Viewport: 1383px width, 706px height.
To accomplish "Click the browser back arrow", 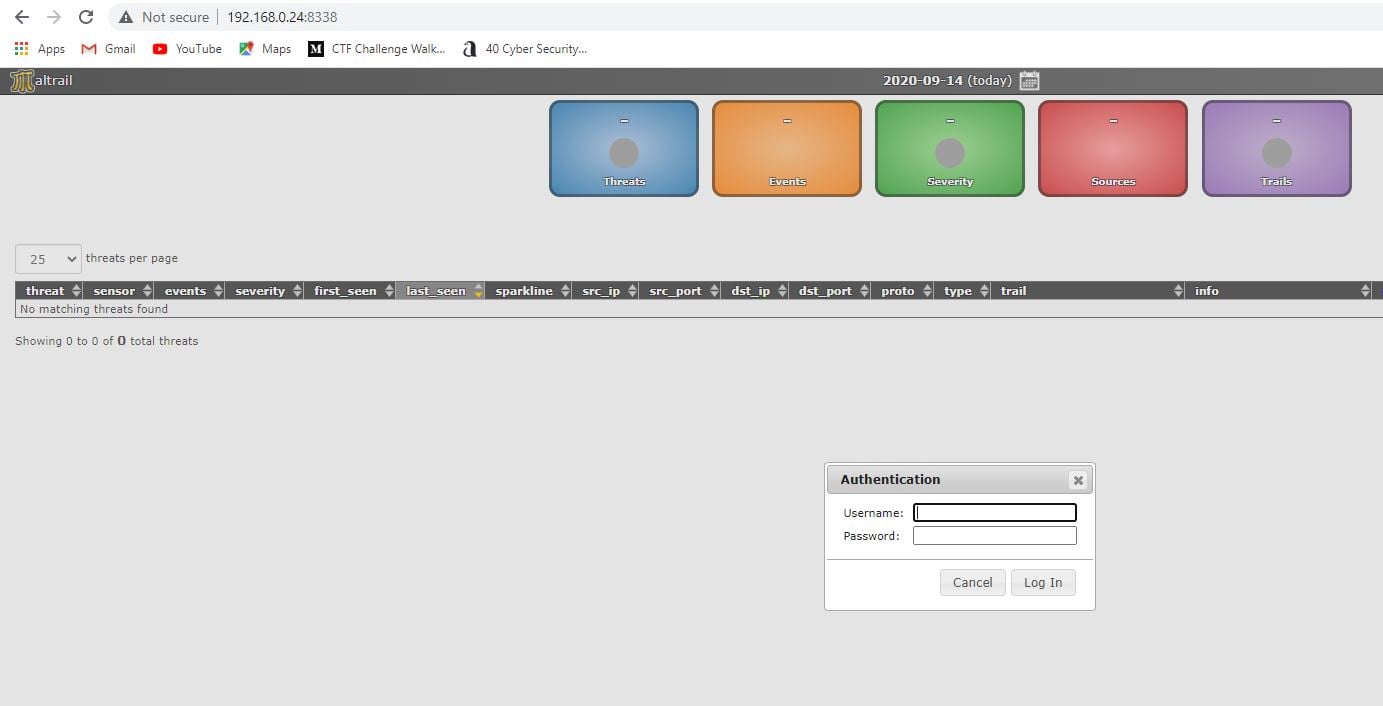I will tap(22, 17).
